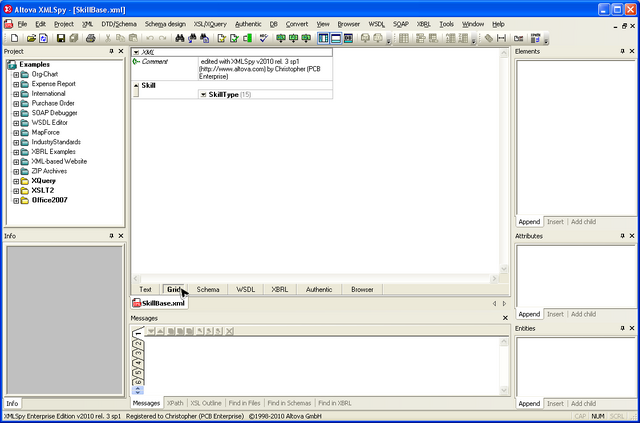This screenshot has height=423, width=640.
Task: Click the third green XSL debugger icon
Action: [306, 38]
